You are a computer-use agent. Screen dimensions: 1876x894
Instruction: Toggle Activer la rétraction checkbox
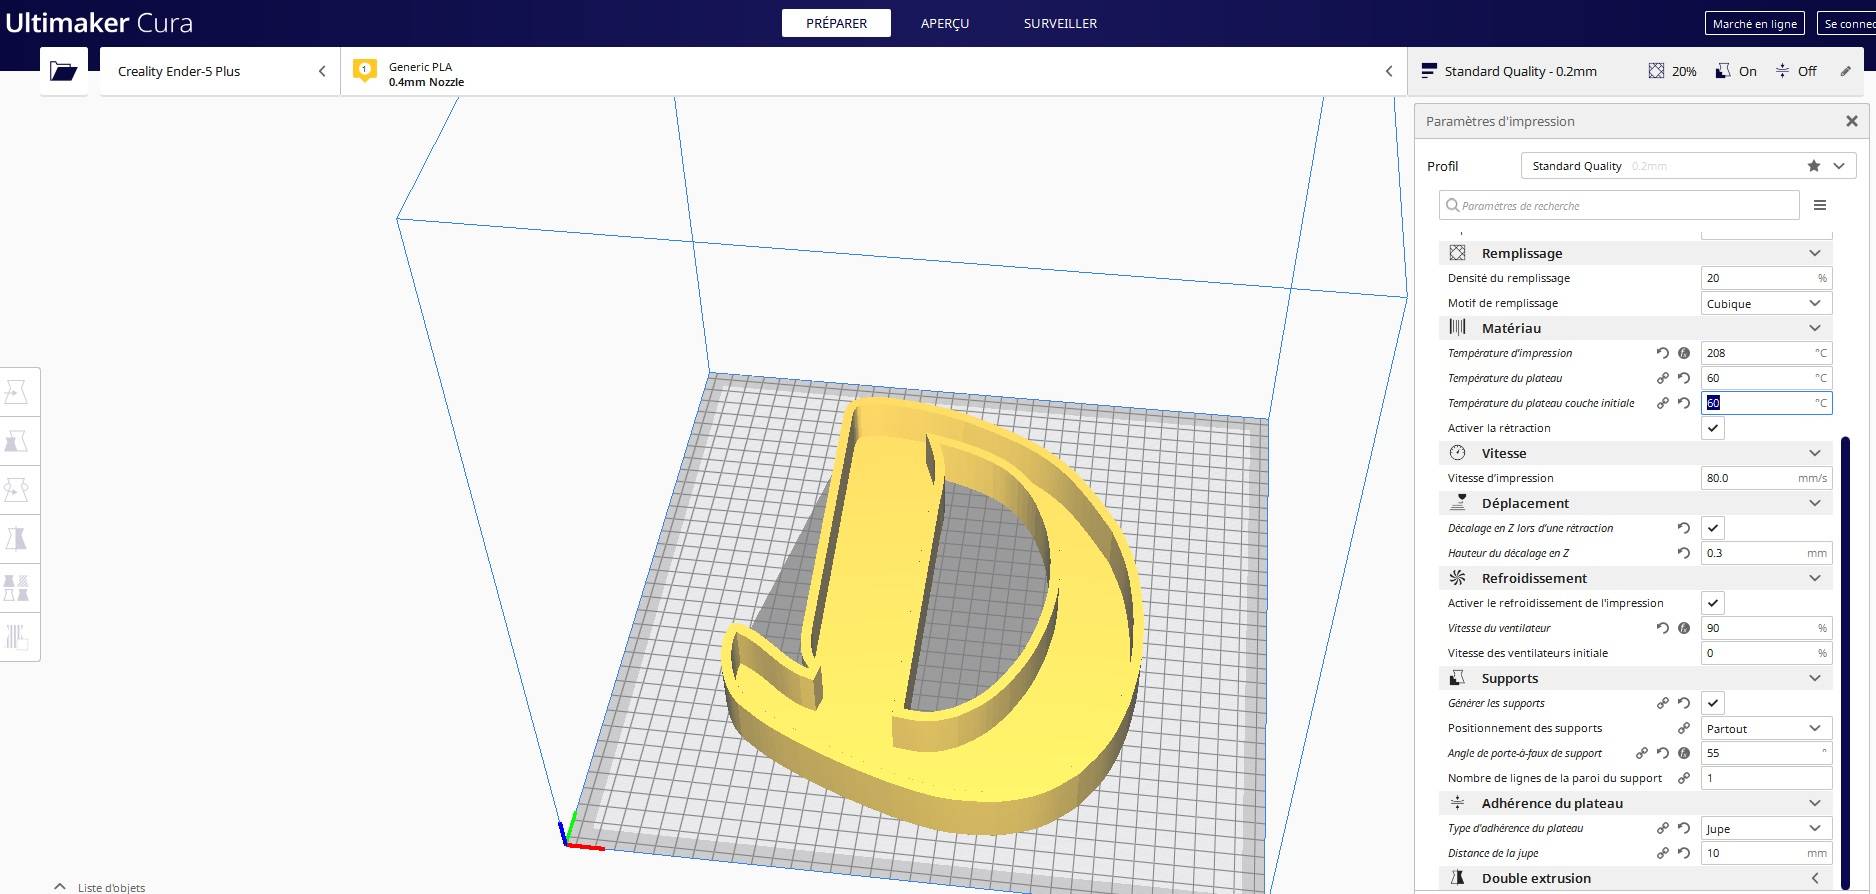(1713, 428)
